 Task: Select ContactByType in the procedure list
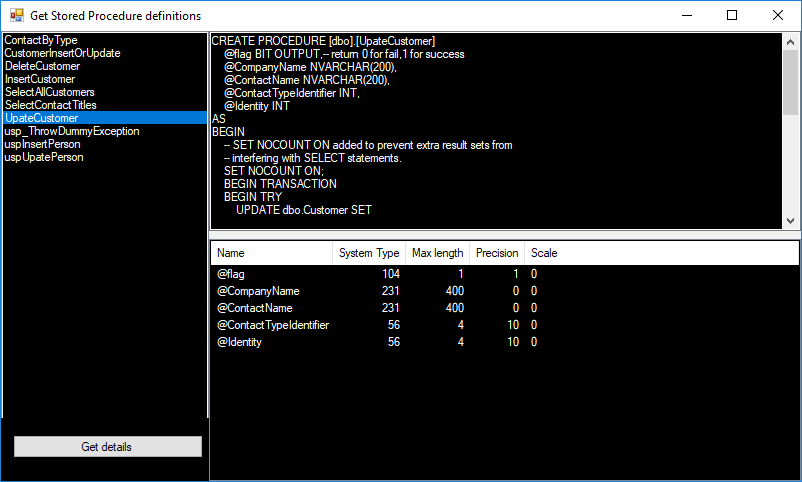point(105,40)
